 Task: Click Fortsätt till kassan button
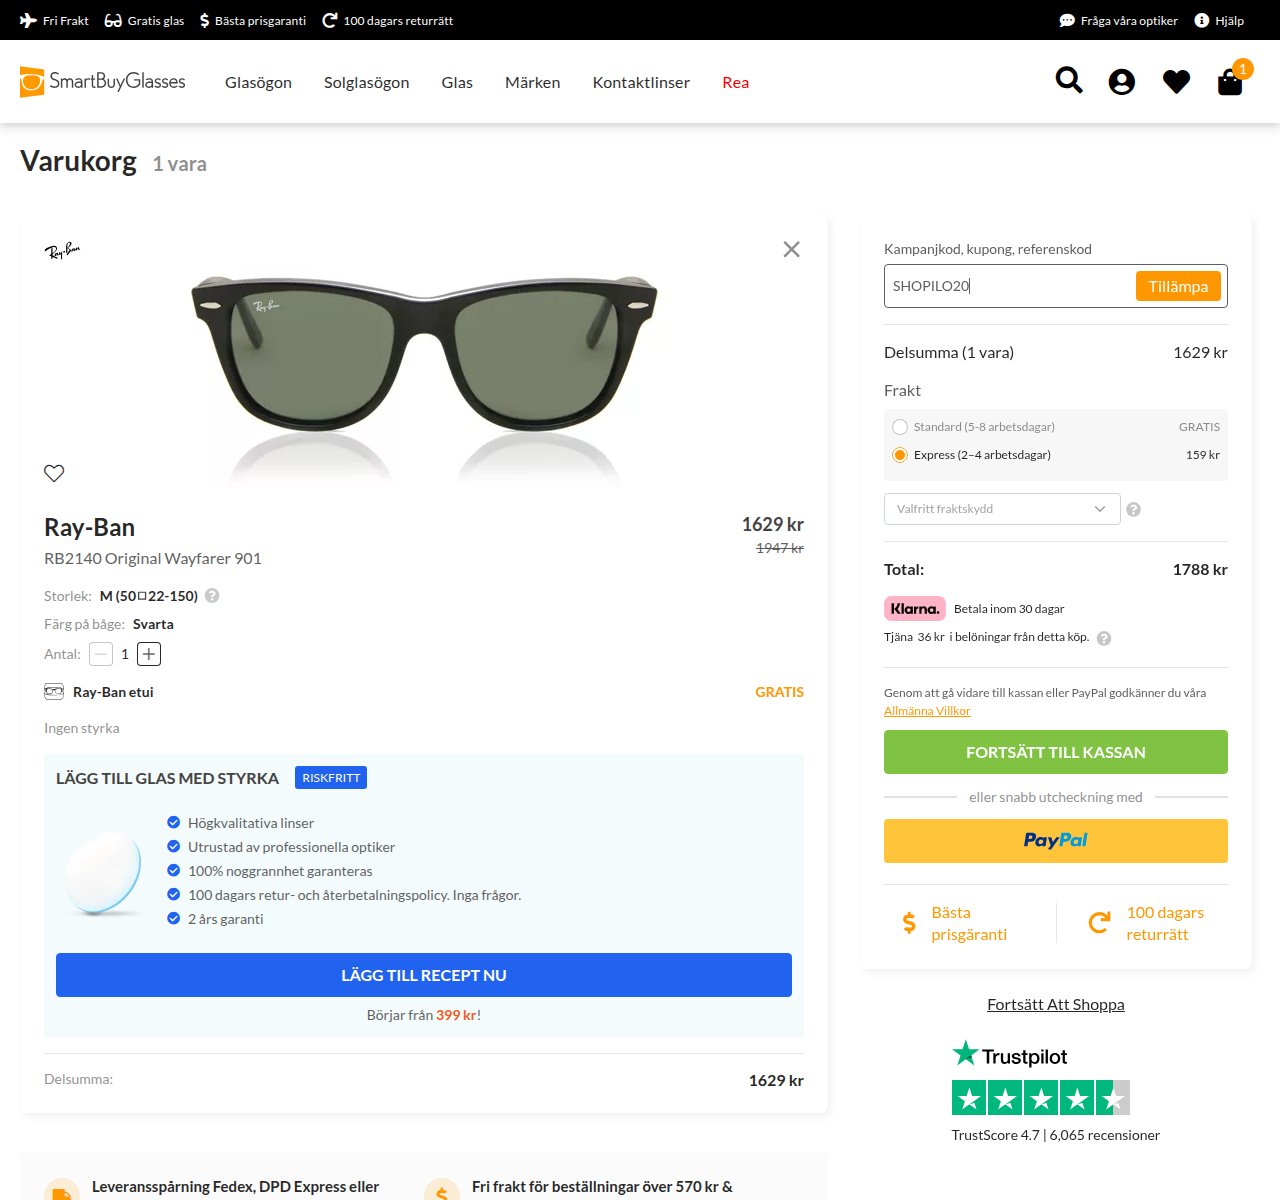coord(1056,752)
